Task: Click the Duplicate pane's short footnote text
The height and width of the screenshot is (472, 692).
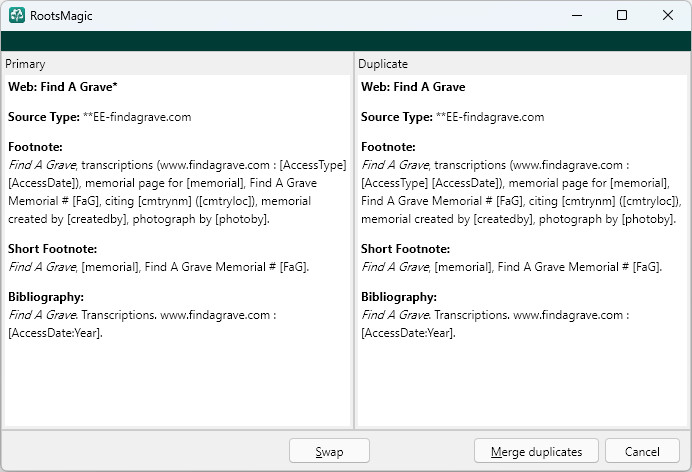Action: click(512, 267)
